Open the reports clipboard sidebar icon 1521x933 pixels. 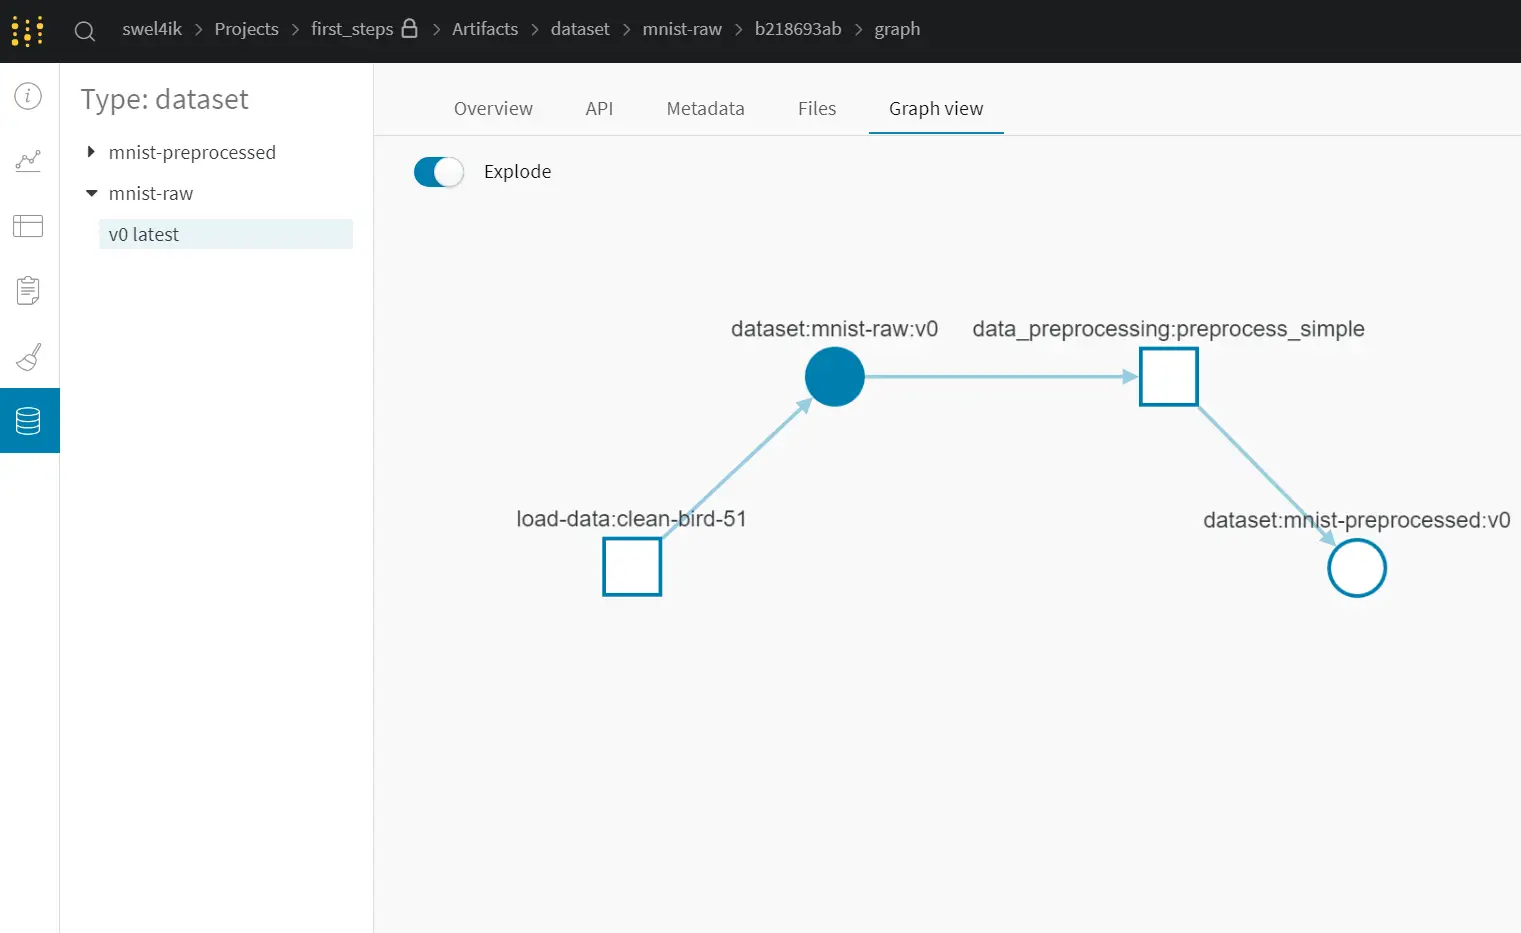[x=28, y=291]
